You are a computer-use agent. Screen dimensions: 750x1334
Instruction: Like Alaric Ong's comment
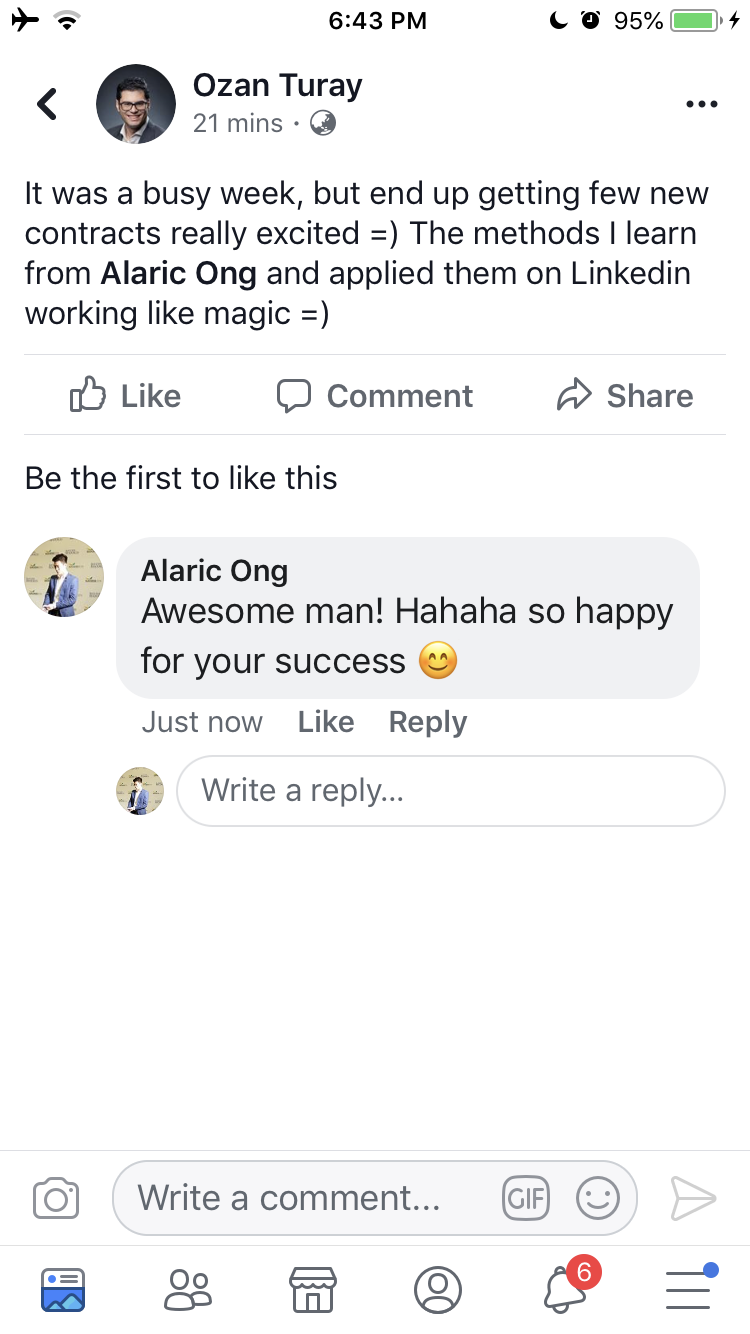326,722
